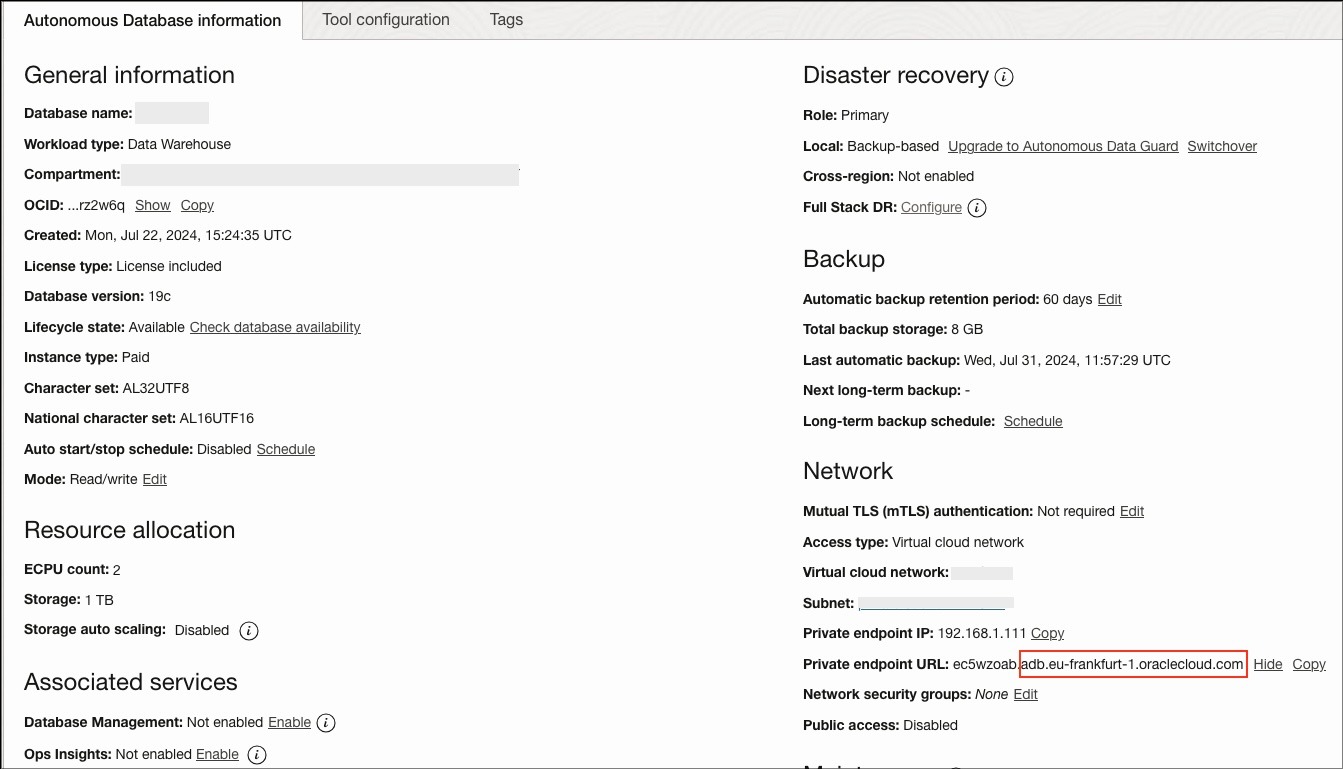The width and height of the screenshot is (1343, 769).
Task: Switch to the Tool configuration tab
Action: [385, 19]
